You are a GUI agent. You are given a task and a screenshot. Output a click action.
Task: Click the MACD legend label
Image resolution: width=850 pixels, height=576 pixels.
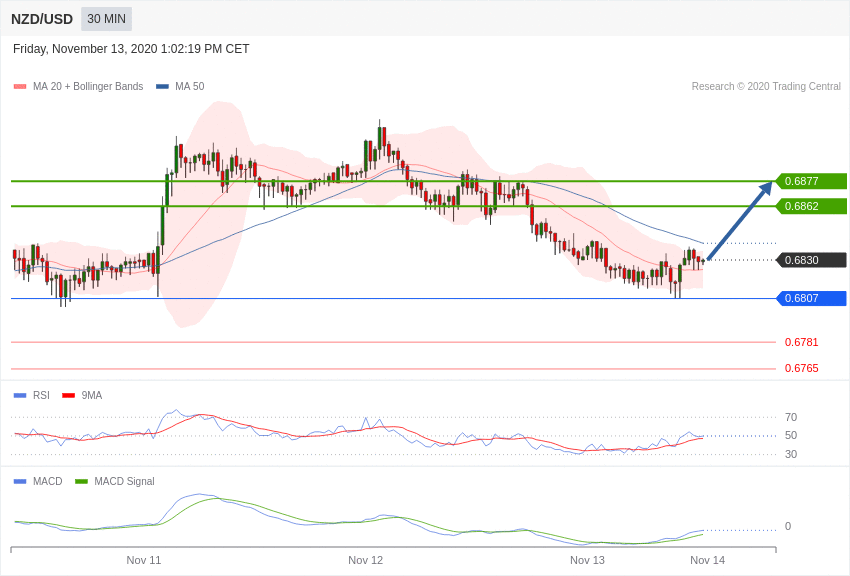[x=48, y=481]
